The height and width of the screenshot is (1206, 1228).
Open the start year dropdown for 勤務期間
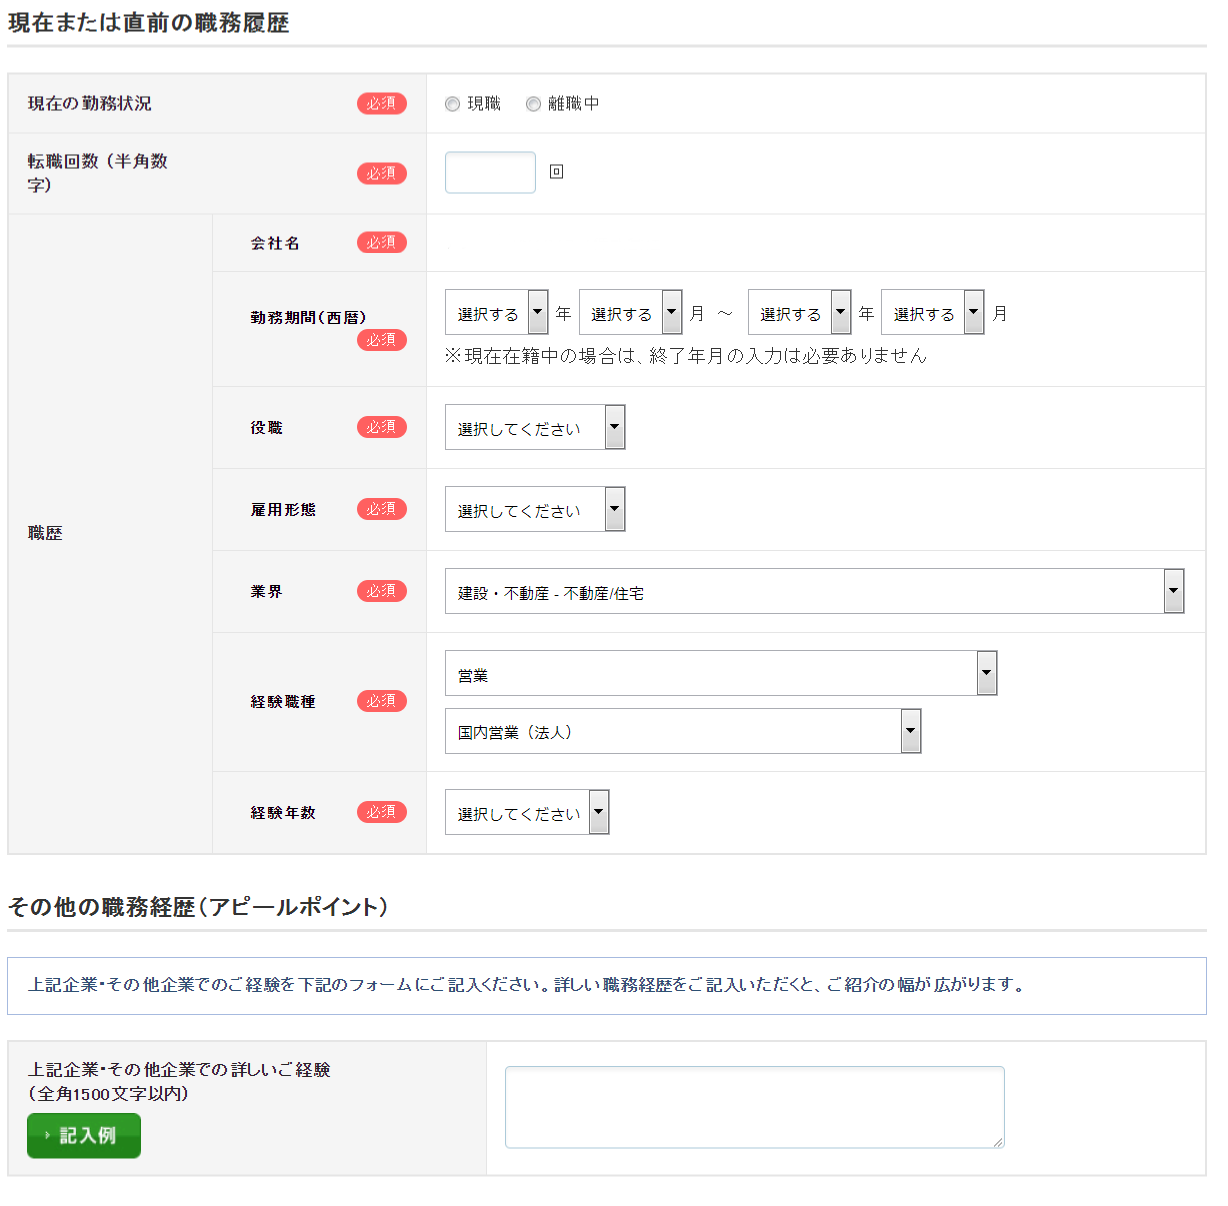[497, 312]
